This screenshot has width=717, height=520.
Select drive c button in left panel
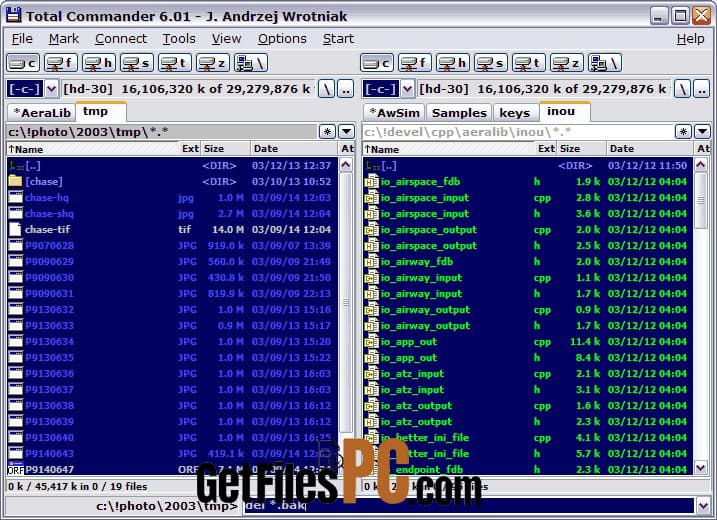click(x=22, y=63)
